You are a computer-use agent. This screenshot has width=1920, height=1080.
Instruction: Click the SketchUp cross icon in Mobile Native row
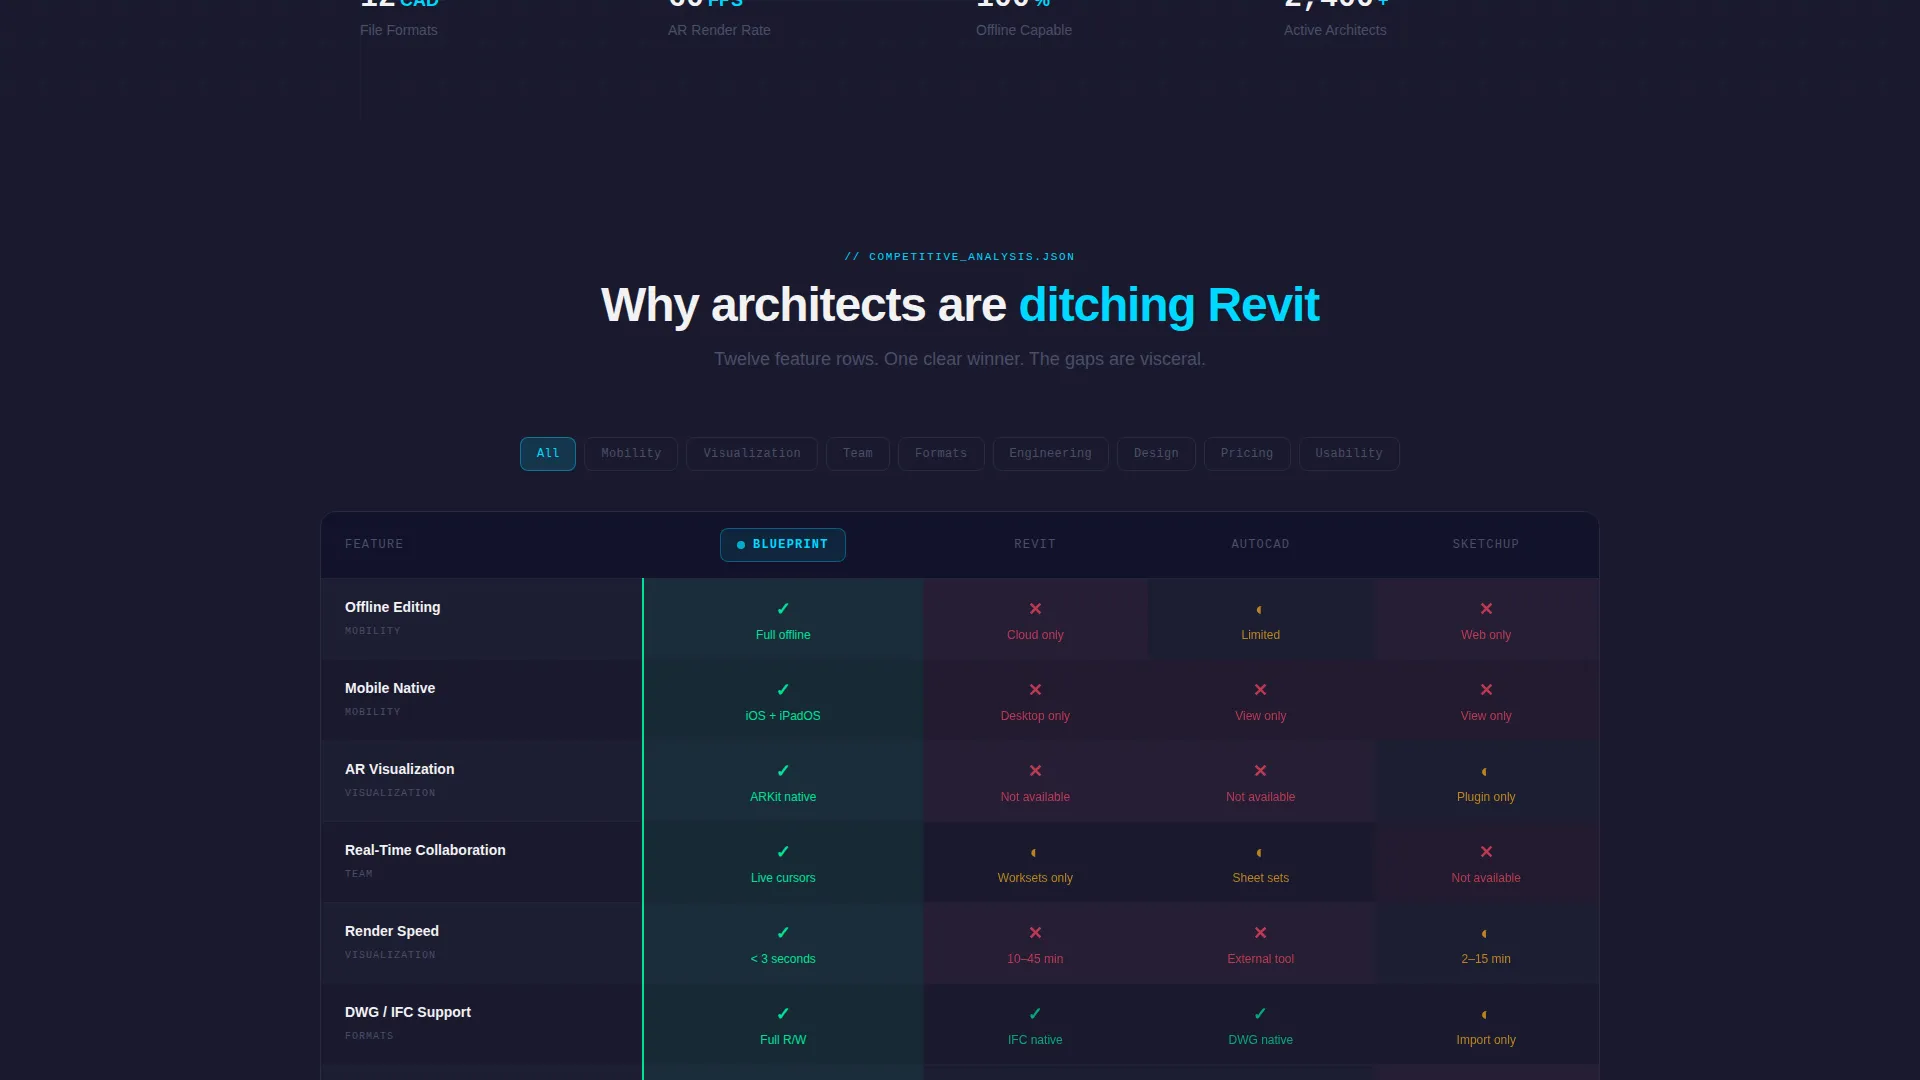(1486, 690)
